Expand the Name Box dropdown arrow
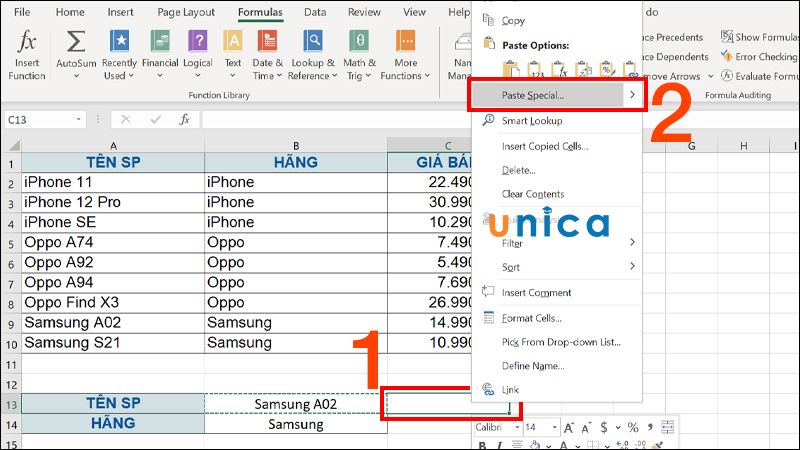 [x=79, y=120]
